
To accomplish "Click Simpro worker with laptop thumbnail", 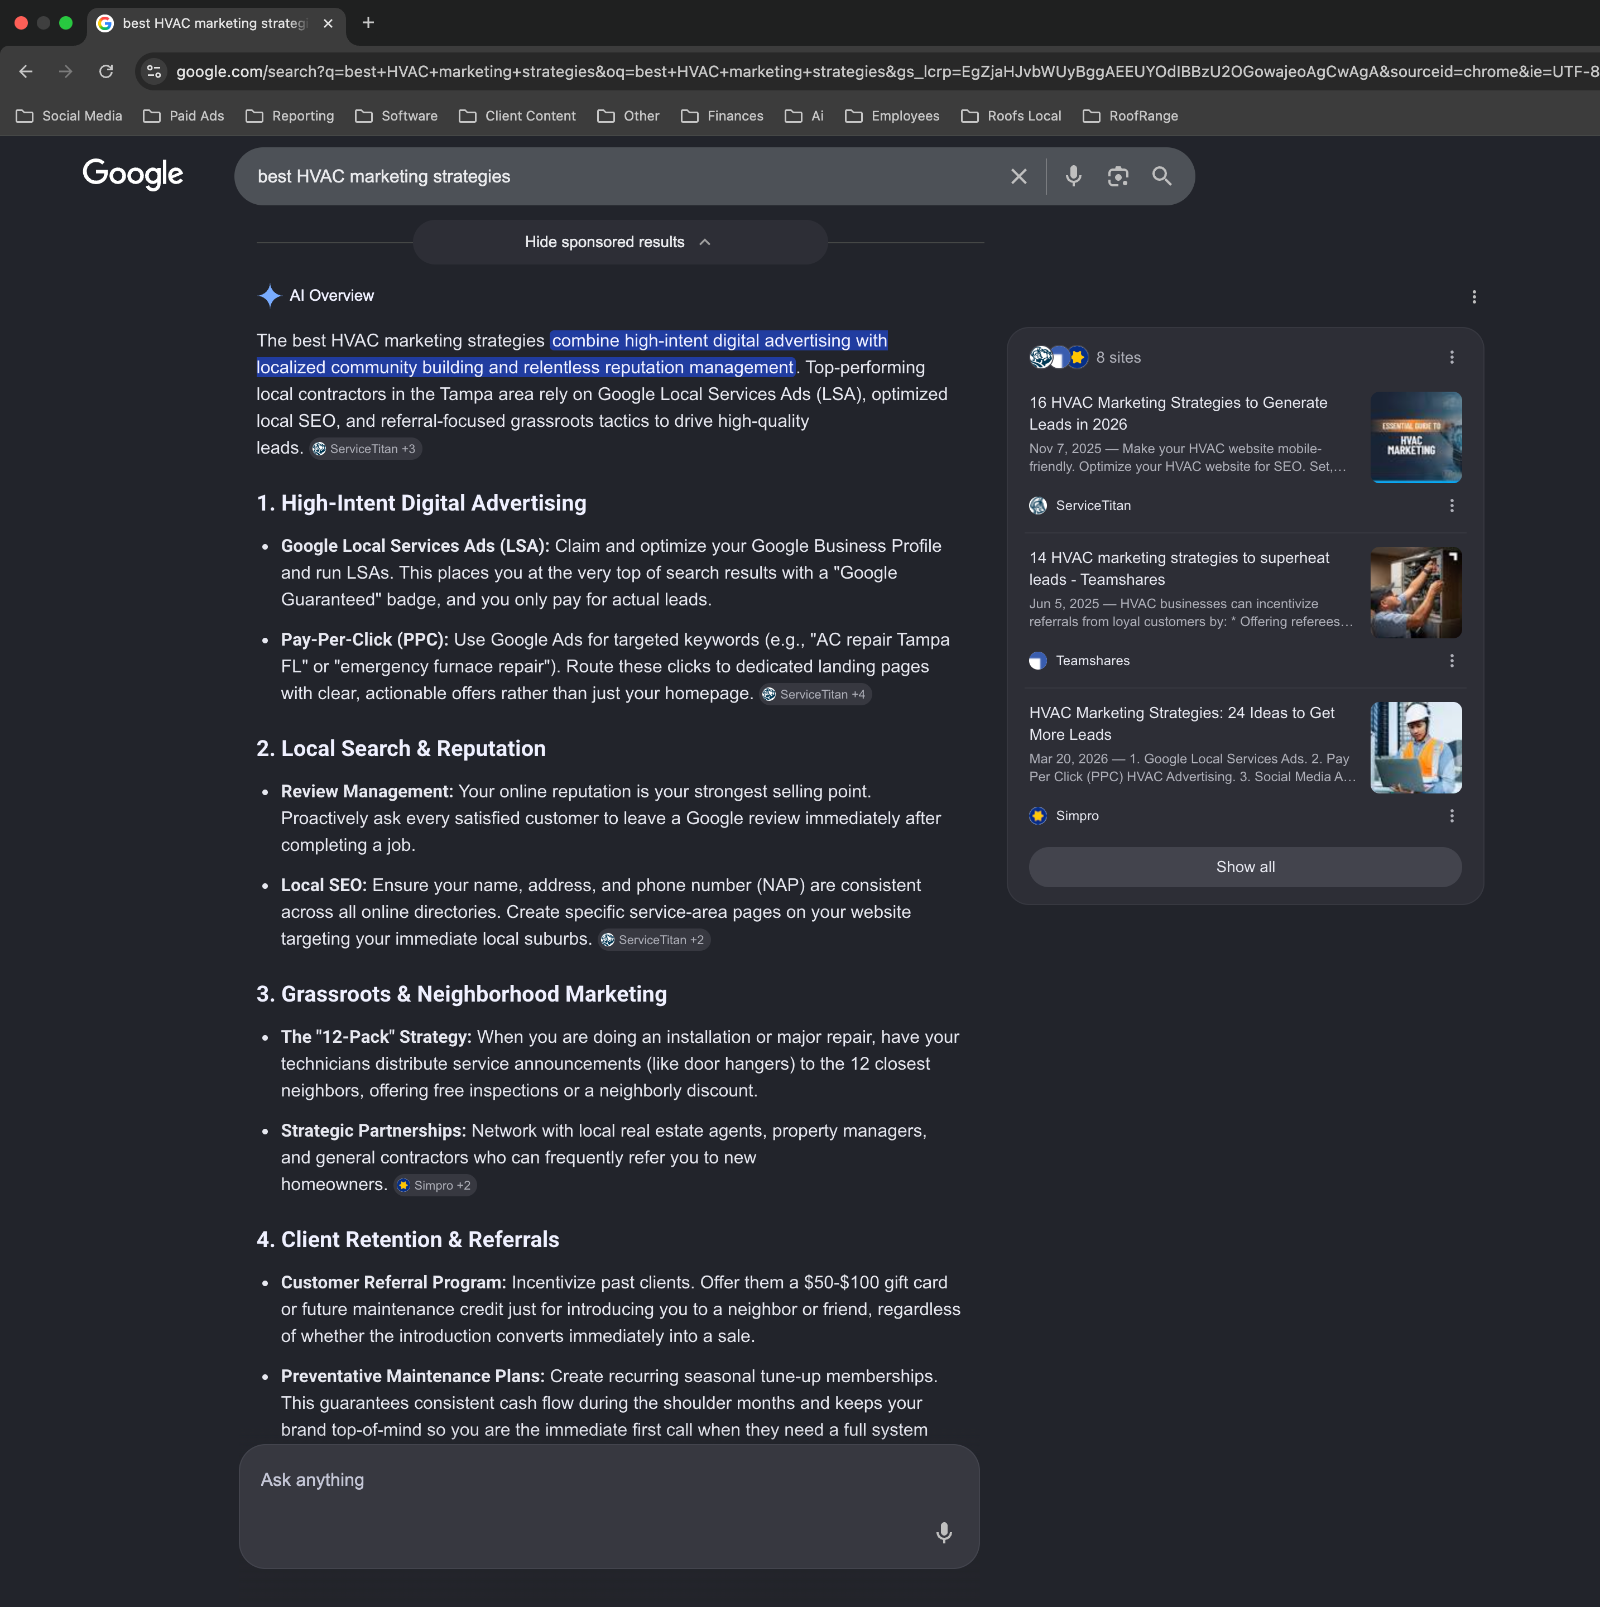I will coord(1416,747).
